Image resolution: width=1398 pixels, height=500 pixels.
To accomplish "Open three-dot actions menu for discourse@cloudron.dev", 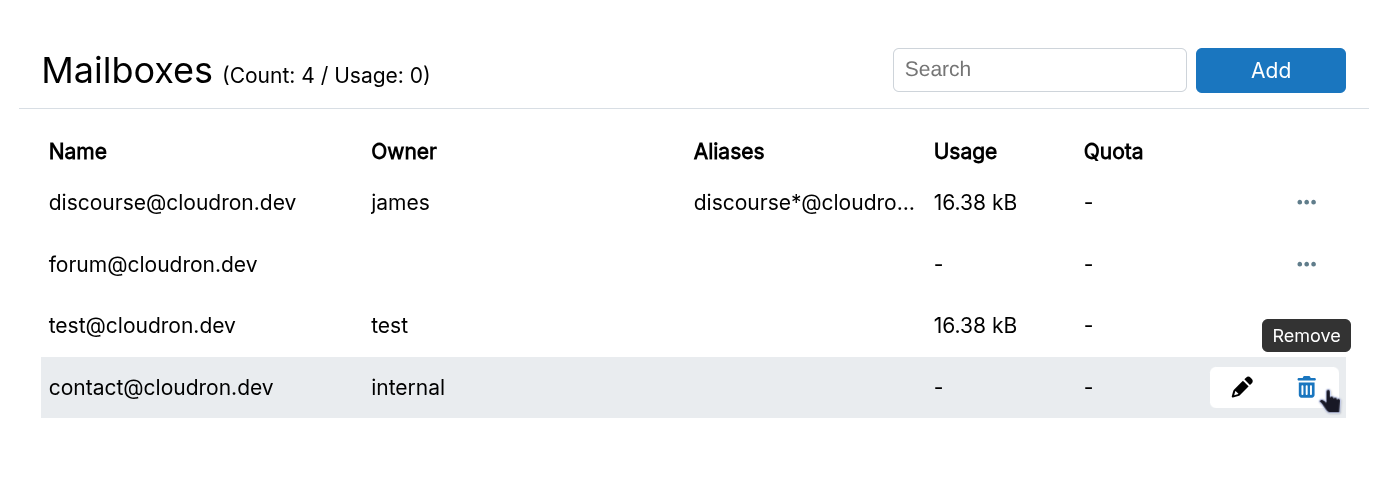I will tap(1306, 203).
